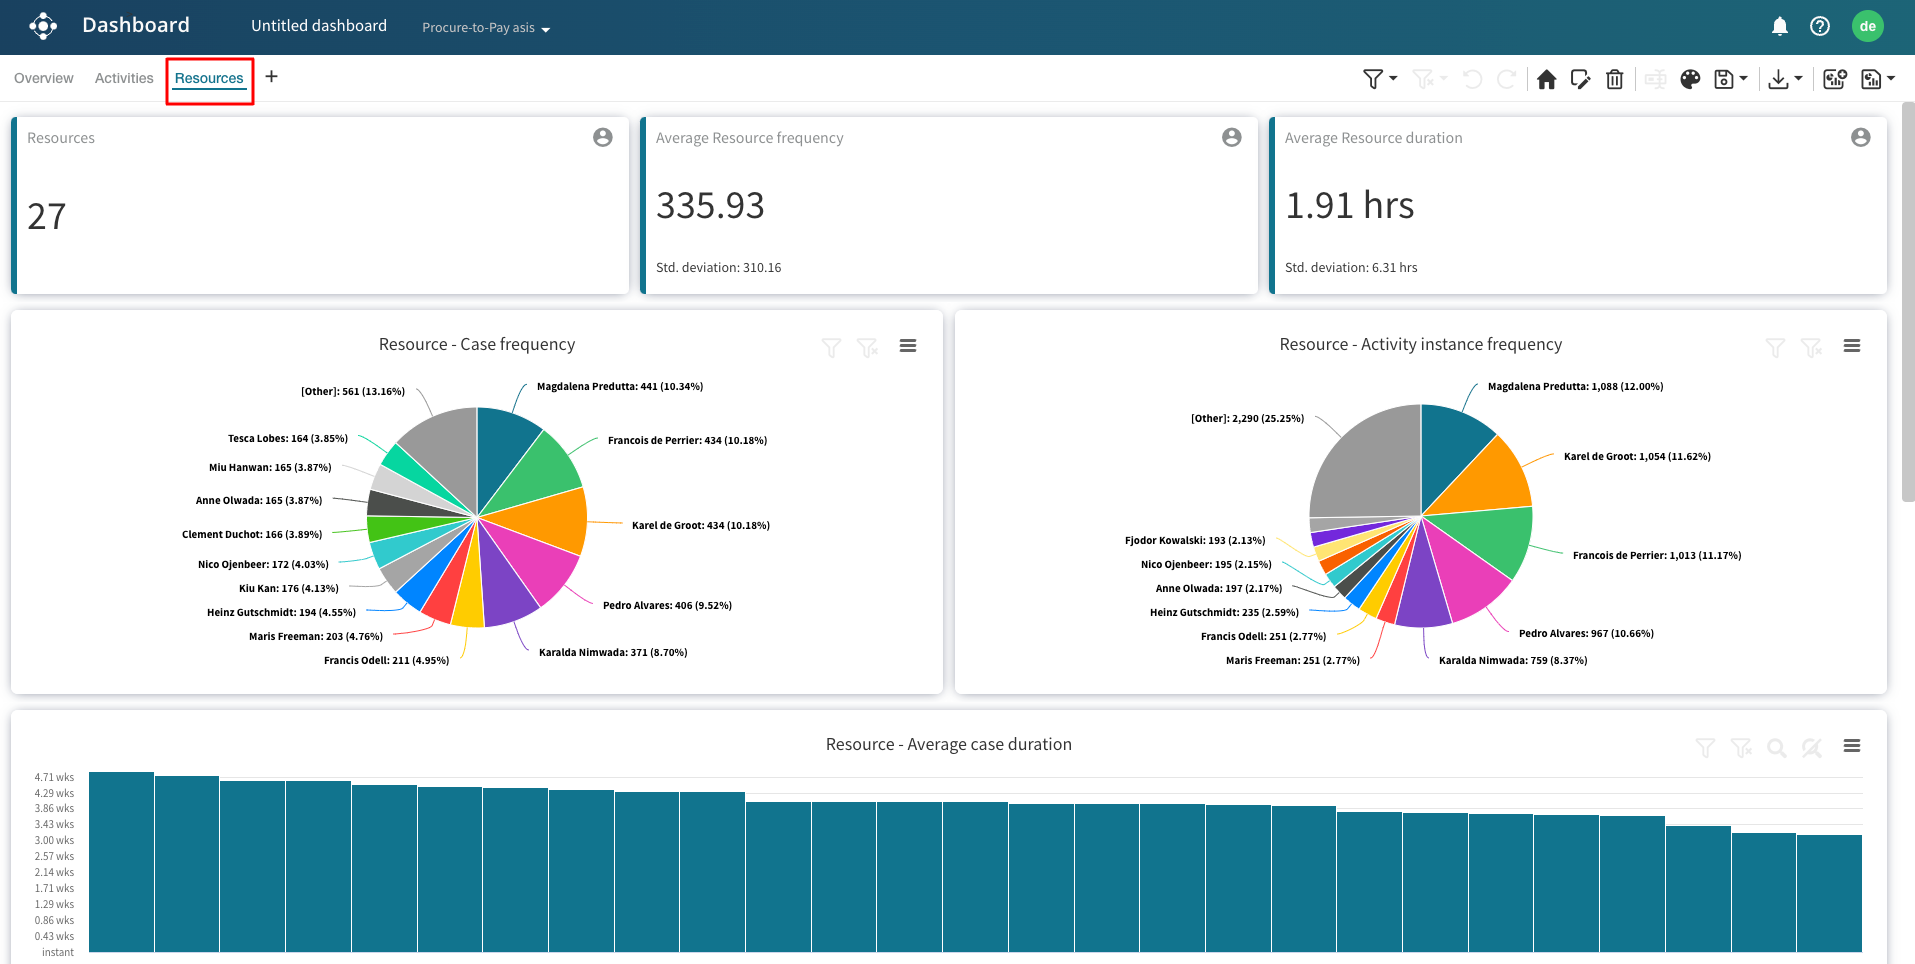Viewport: 1915px width, 964px height.
Task: Open the notifications bell
Action: click(x=1779, y=27)
